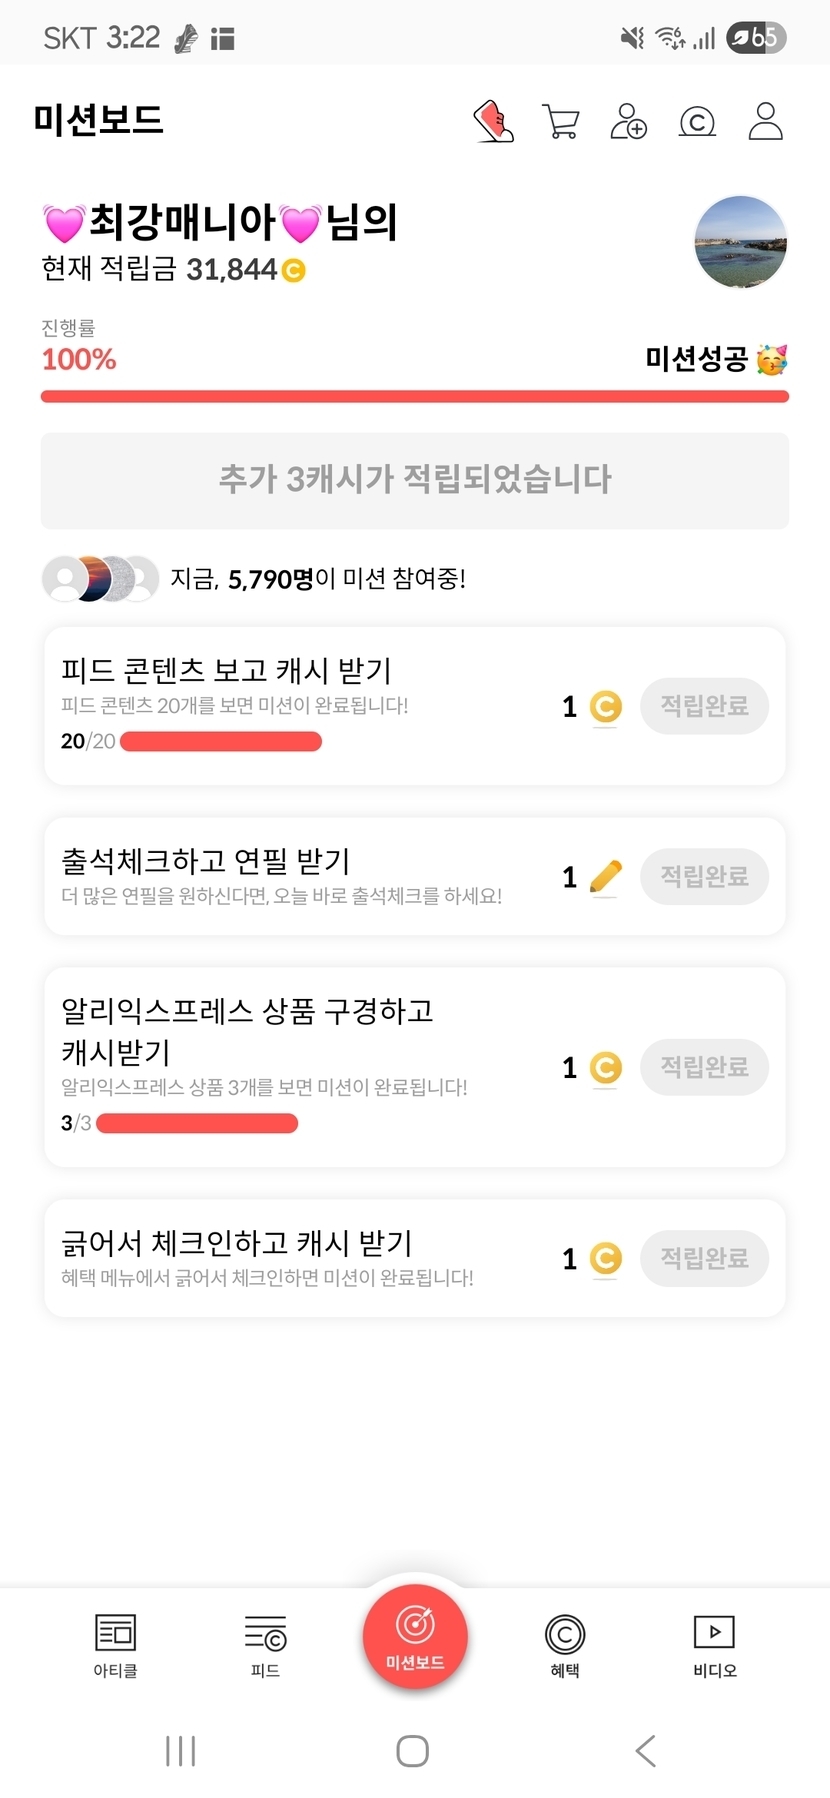Tap the profile photo thumbnail

tap(740, 242)
